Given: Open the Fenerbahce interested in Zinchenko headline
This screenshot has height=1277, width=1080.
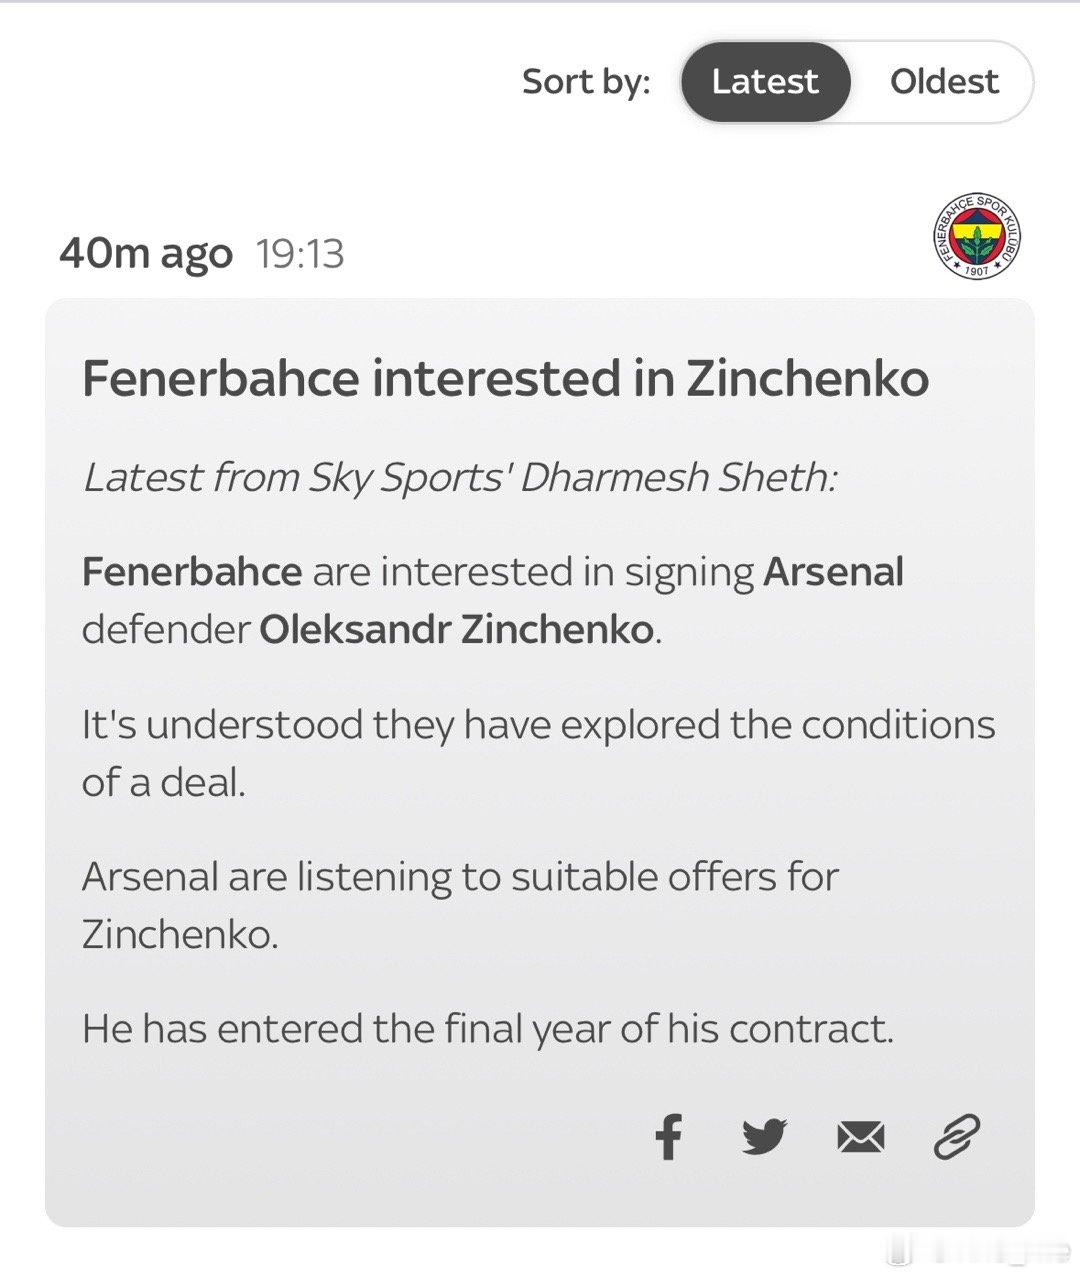Looking at the screenshot, I should (505, 379).
